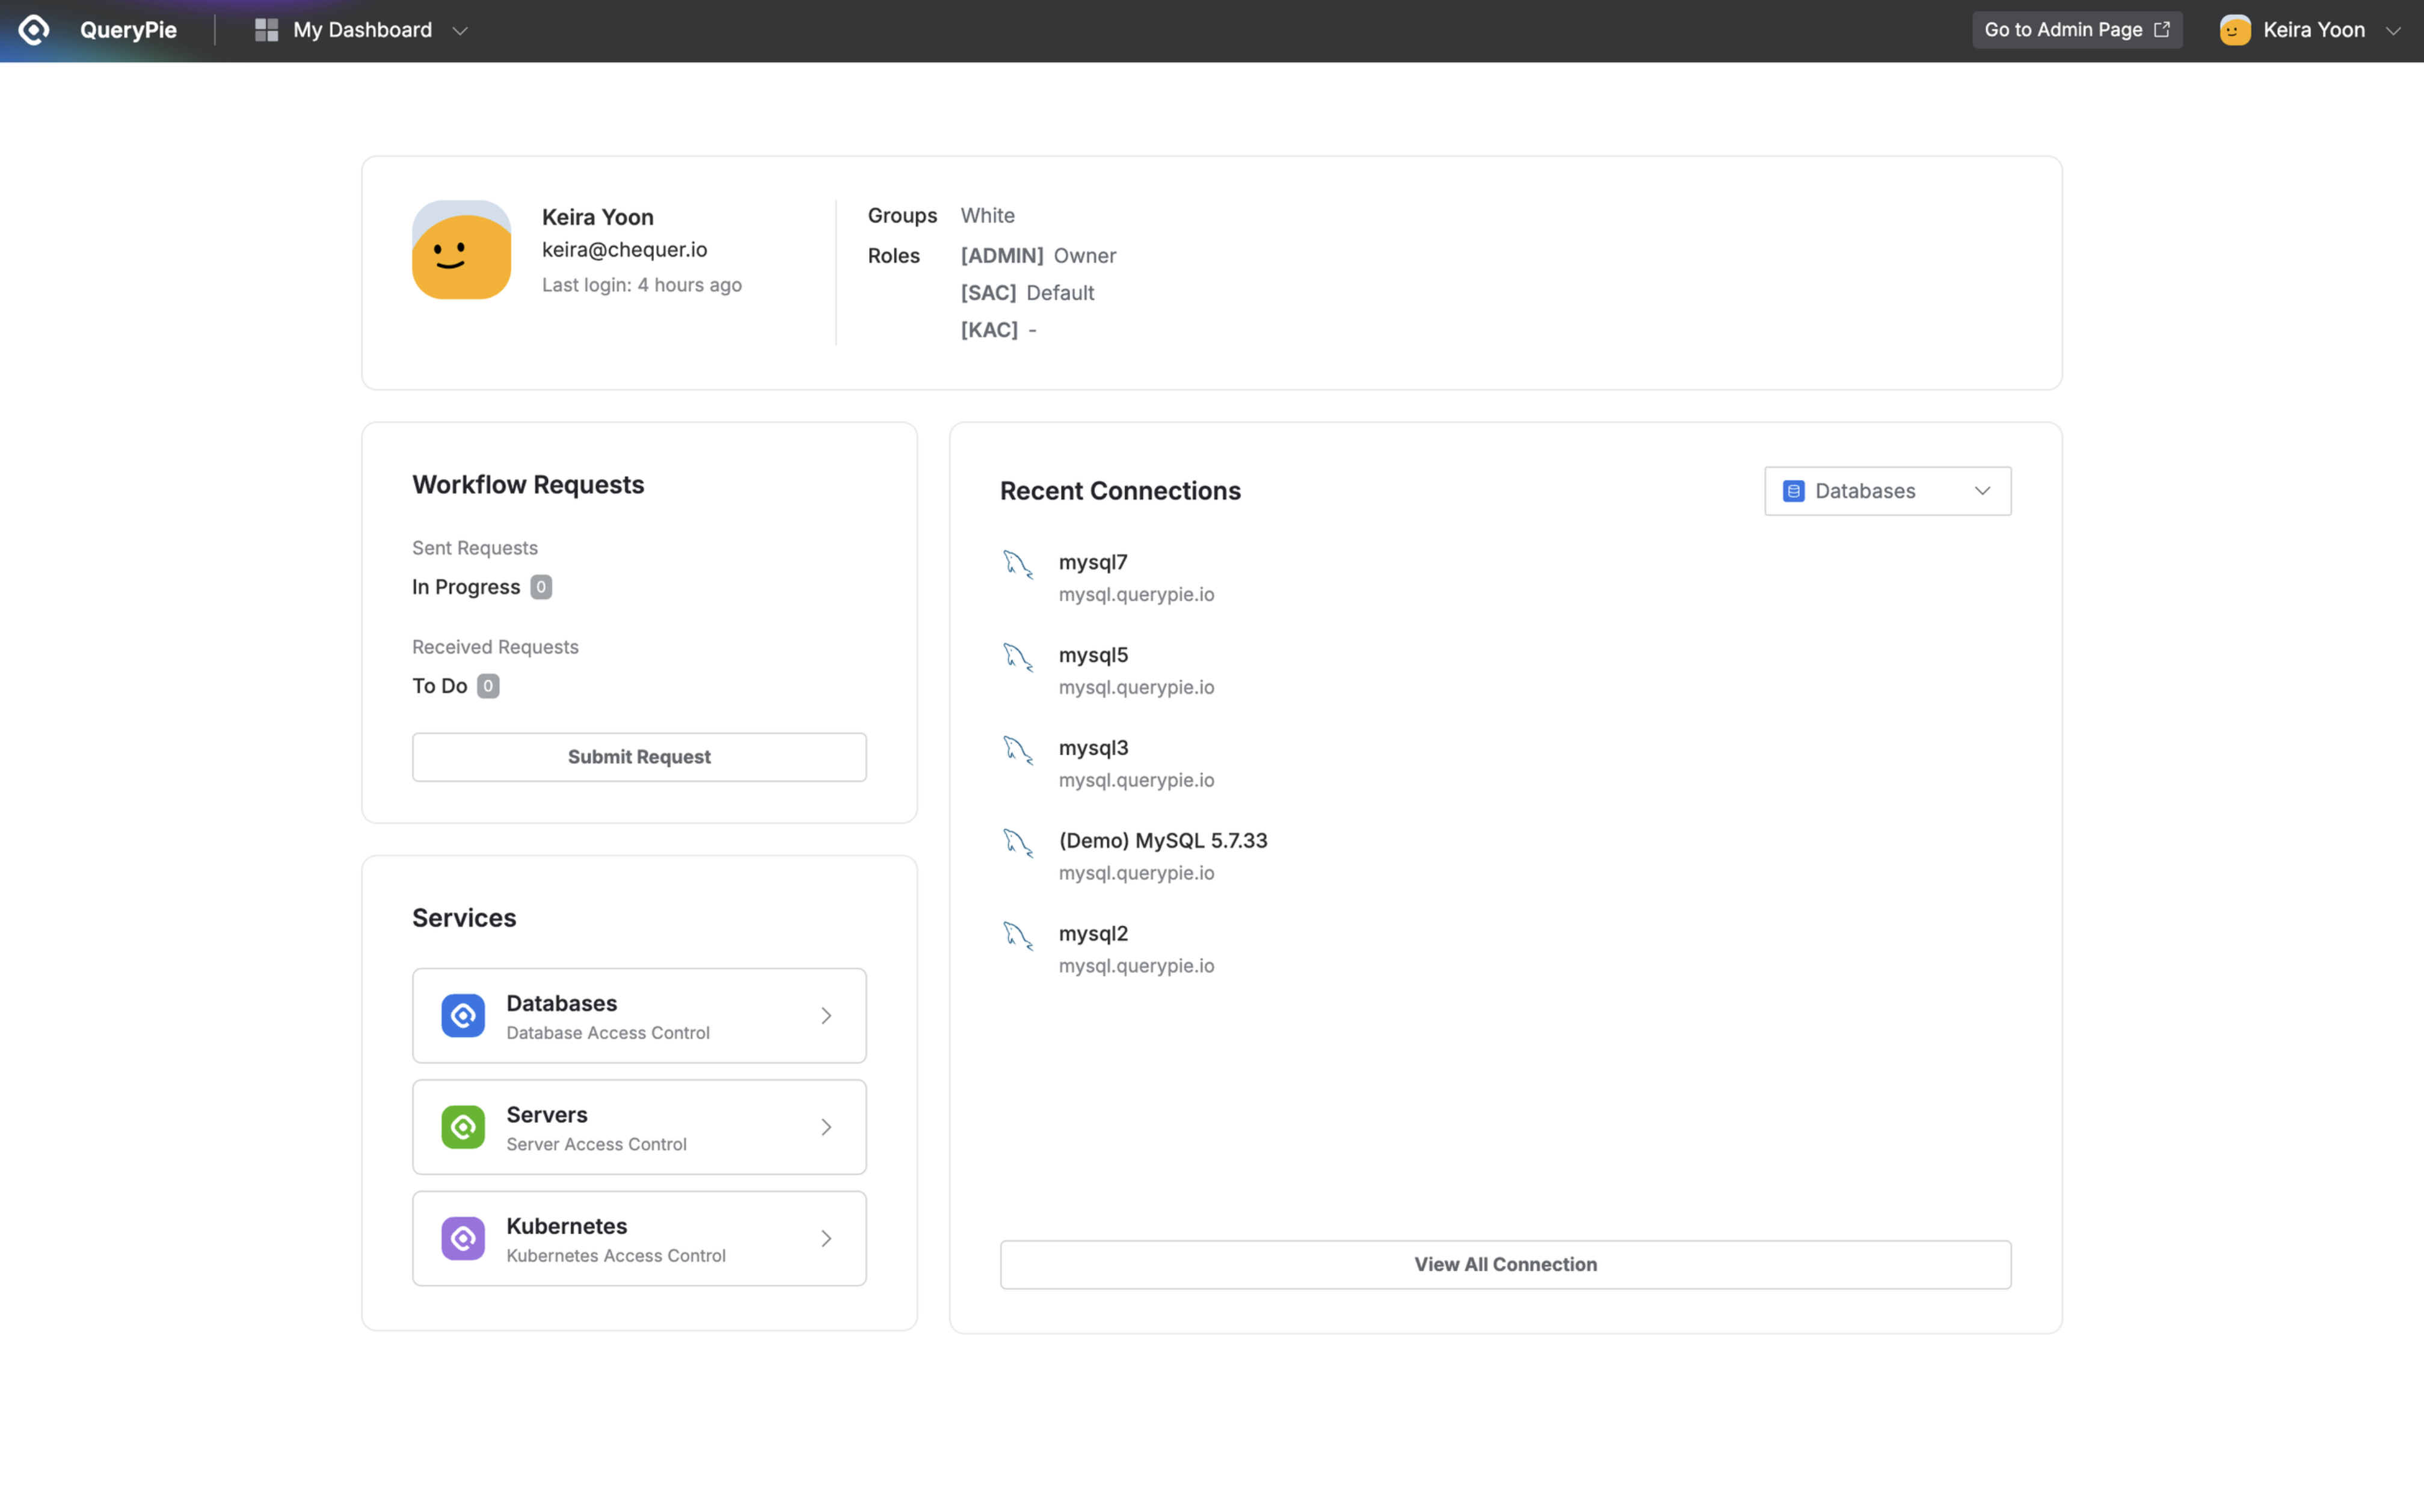Screen dimensions: 2424x1512
Task: Go to Admin Page link
Action: (2076, 30)
